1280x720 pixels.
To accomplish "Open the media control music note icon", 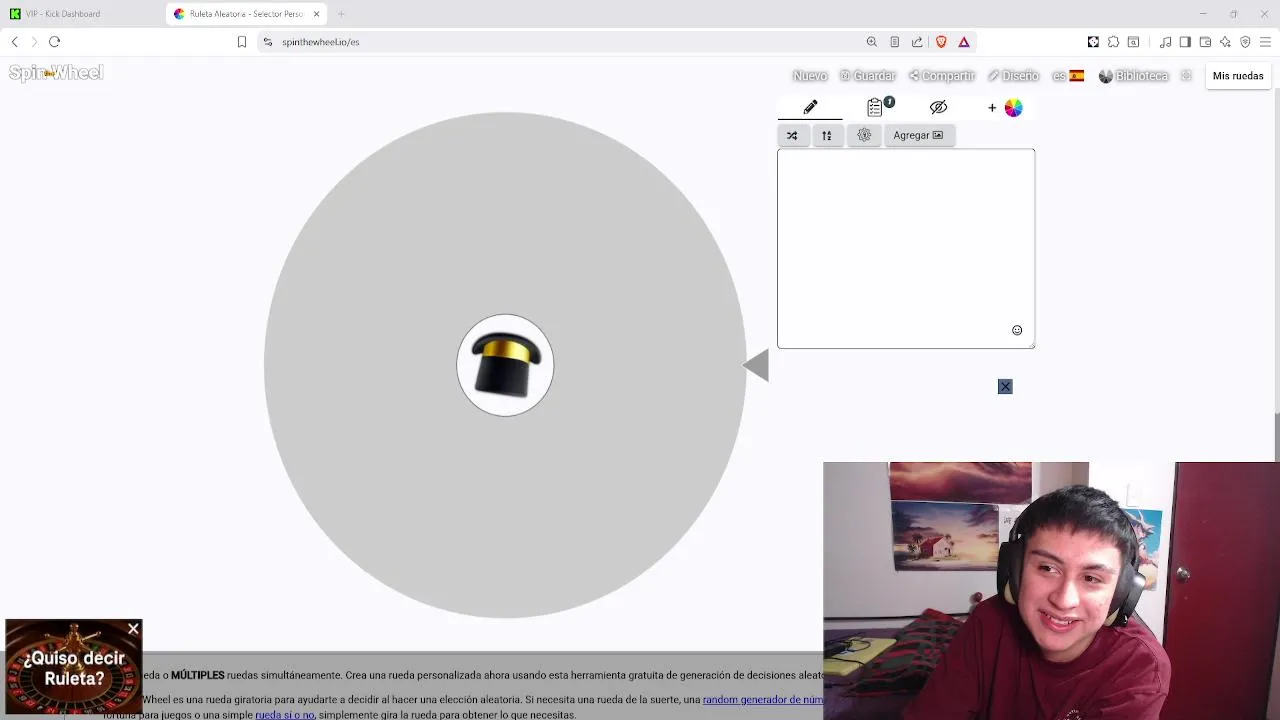I will pyautogui.click(x=1166, y=42).
